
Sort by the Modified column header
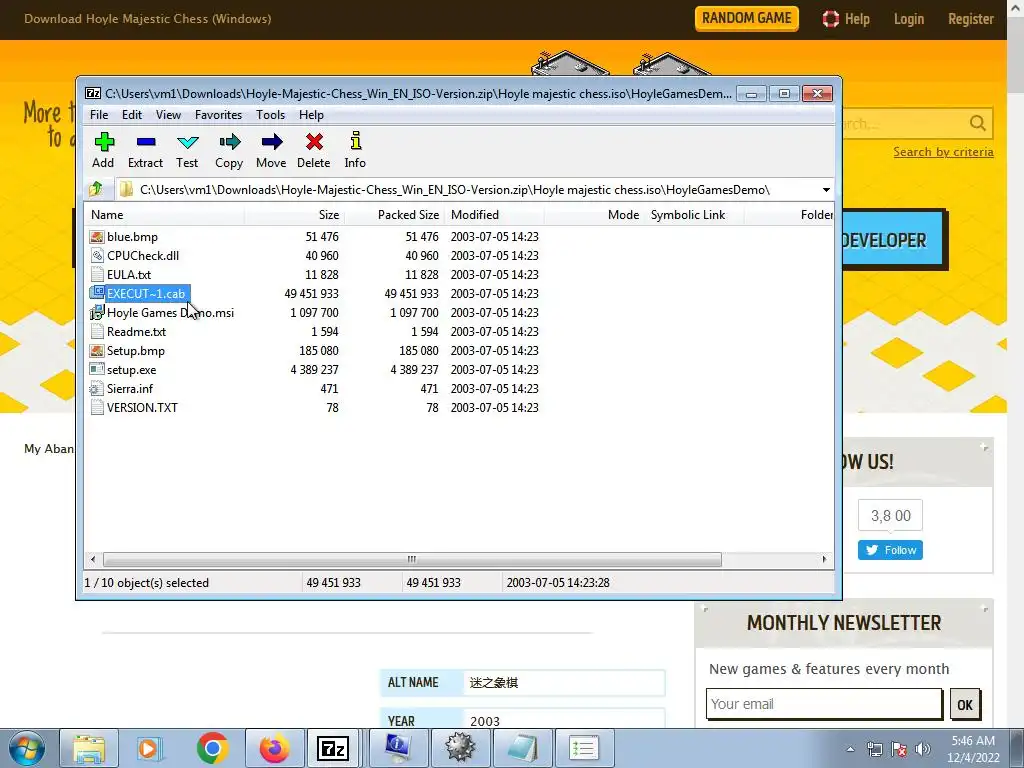tap(494, 215)
